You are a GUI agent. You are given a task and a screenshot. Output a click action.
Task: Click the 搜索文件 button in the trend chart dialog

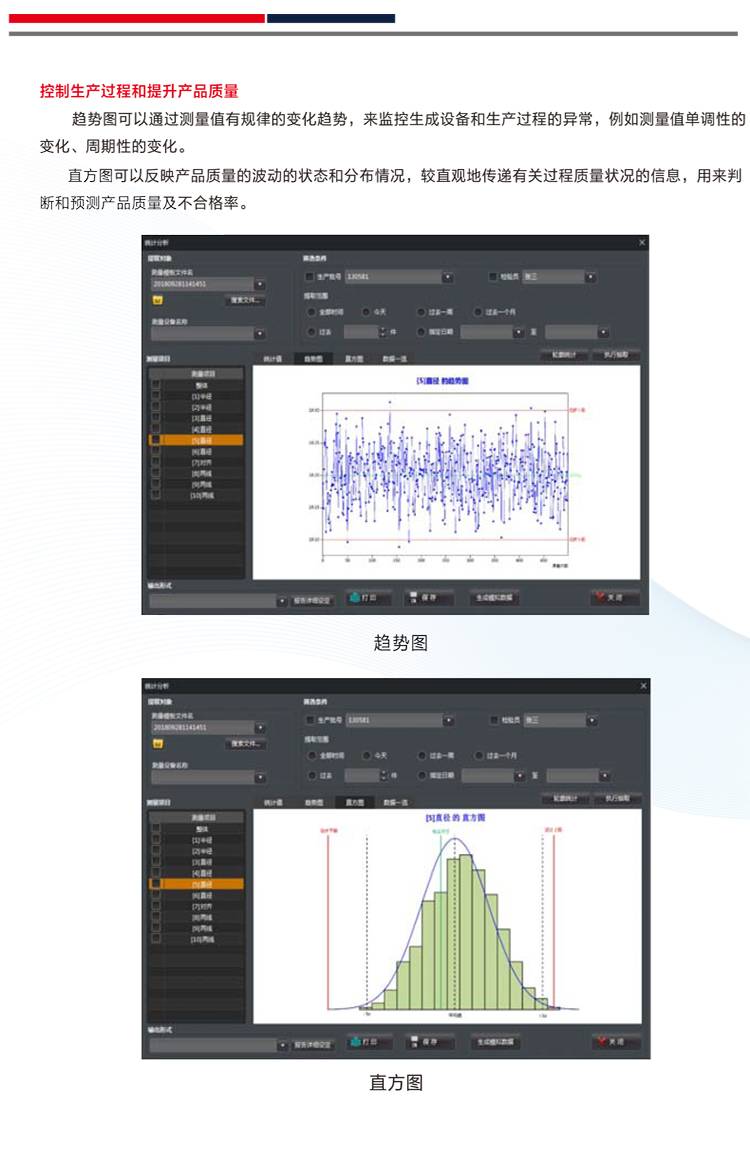pos(245,299)
